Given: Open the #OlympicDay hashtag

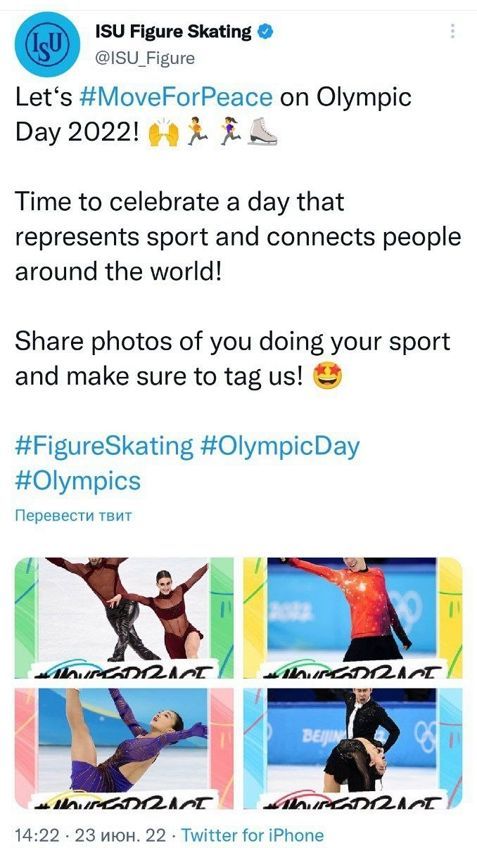Looking at the screenshot, I should (x=279, y=447).
